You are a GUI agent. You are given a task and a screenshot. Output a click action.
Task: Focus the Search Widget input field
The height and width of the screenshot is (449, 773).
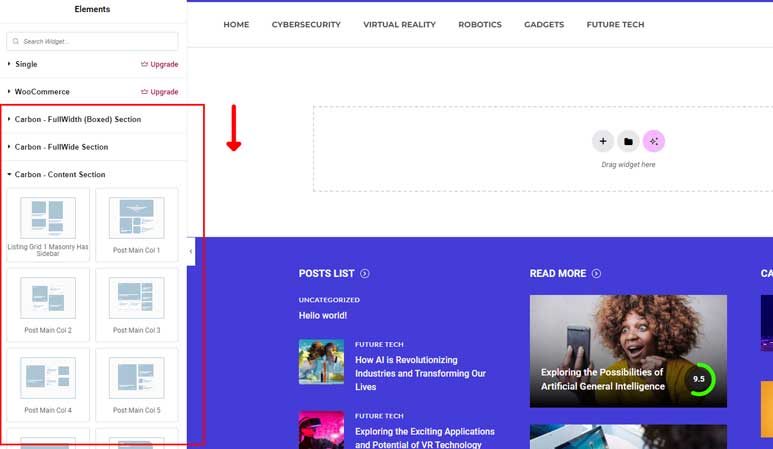[92, 41]
